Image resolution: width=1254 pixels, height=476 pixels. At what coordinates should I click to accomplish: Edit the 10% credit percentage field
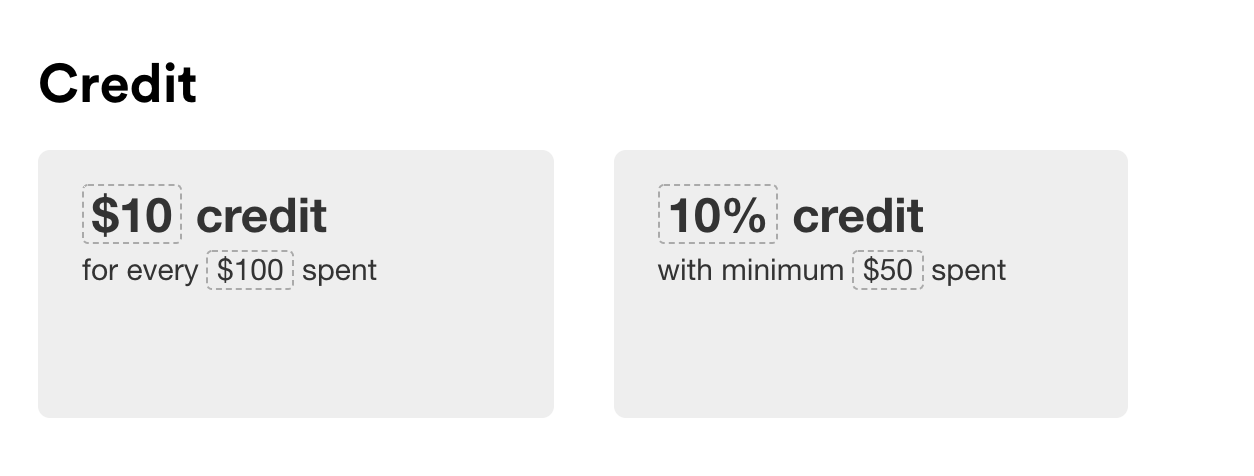click(718, 214)
